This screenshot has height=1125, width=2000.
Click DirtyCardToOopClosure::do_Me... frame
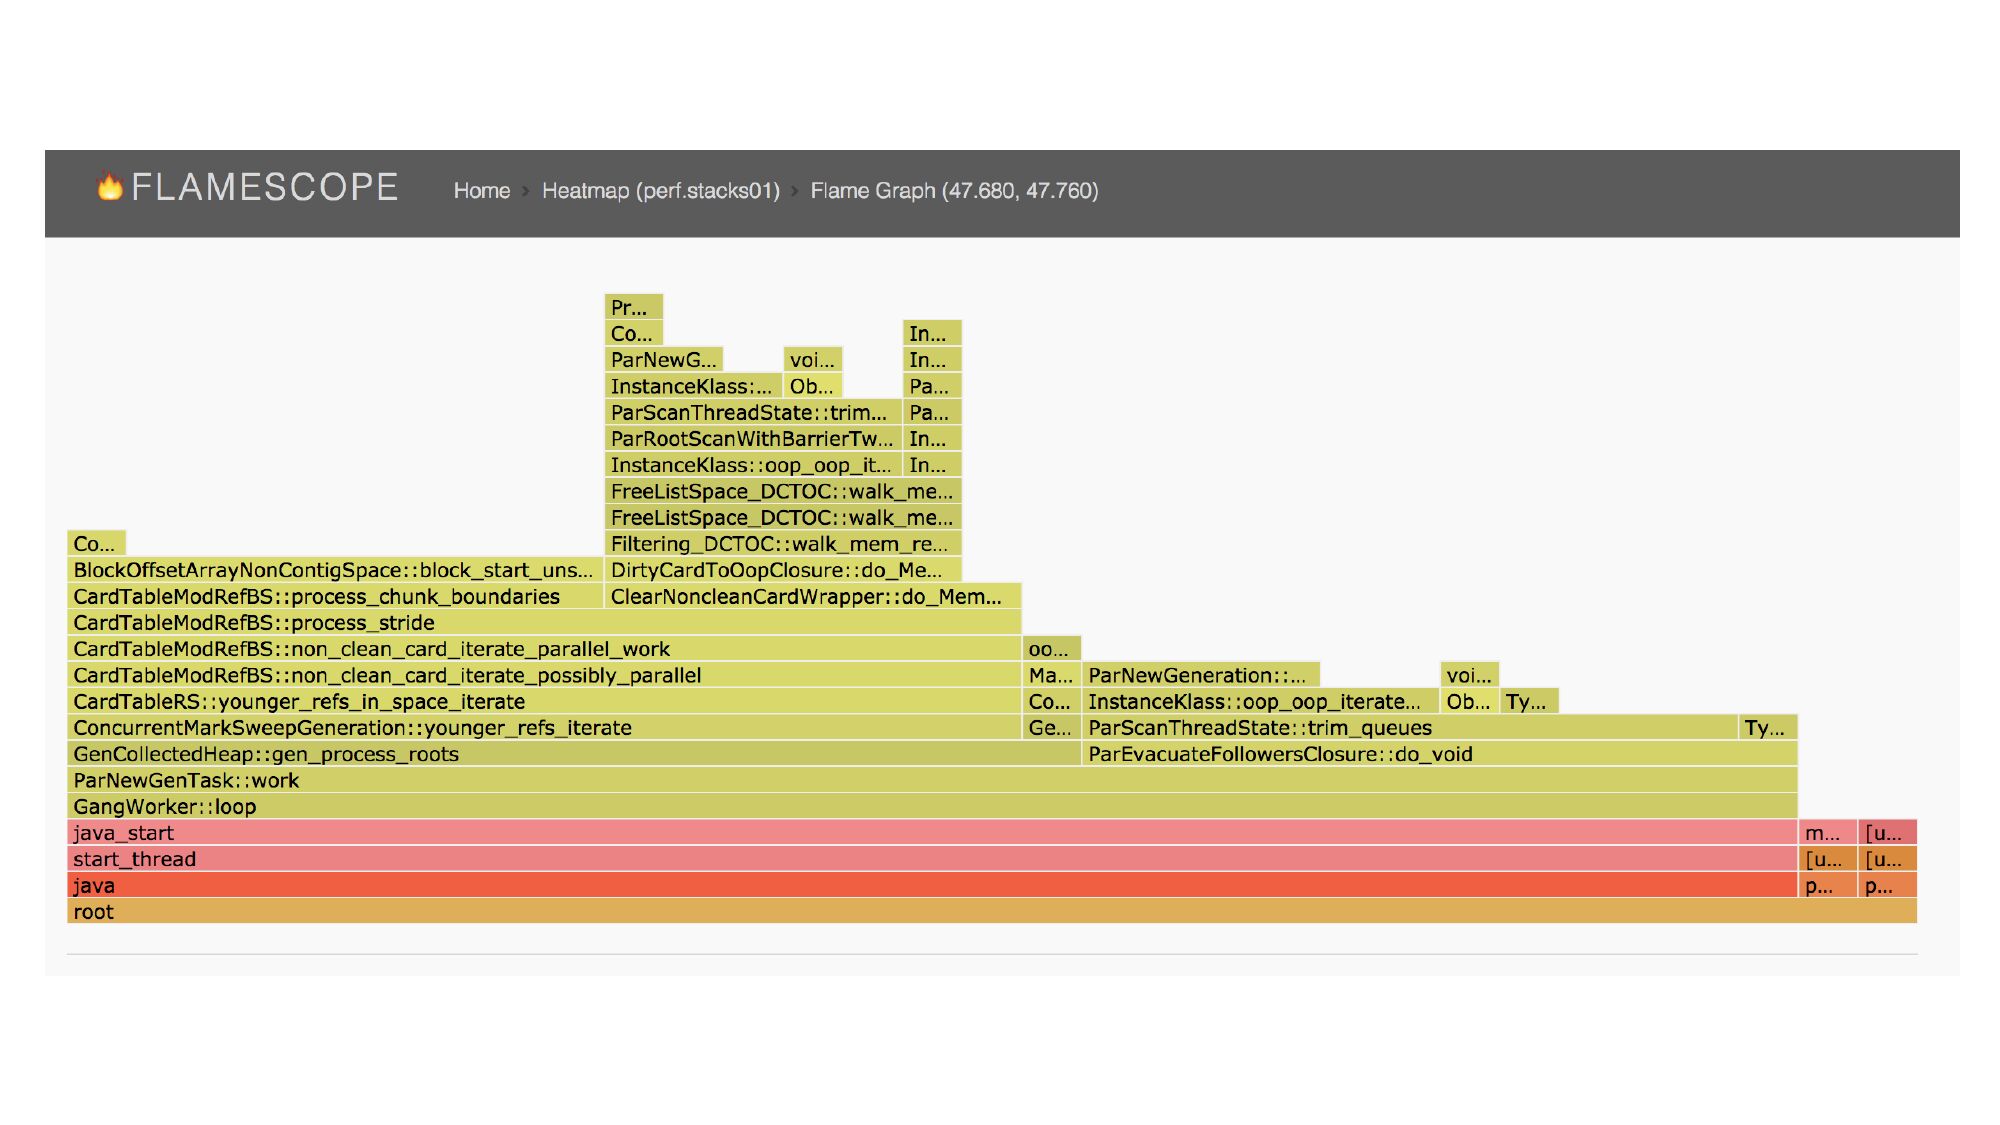click(782, 570)
